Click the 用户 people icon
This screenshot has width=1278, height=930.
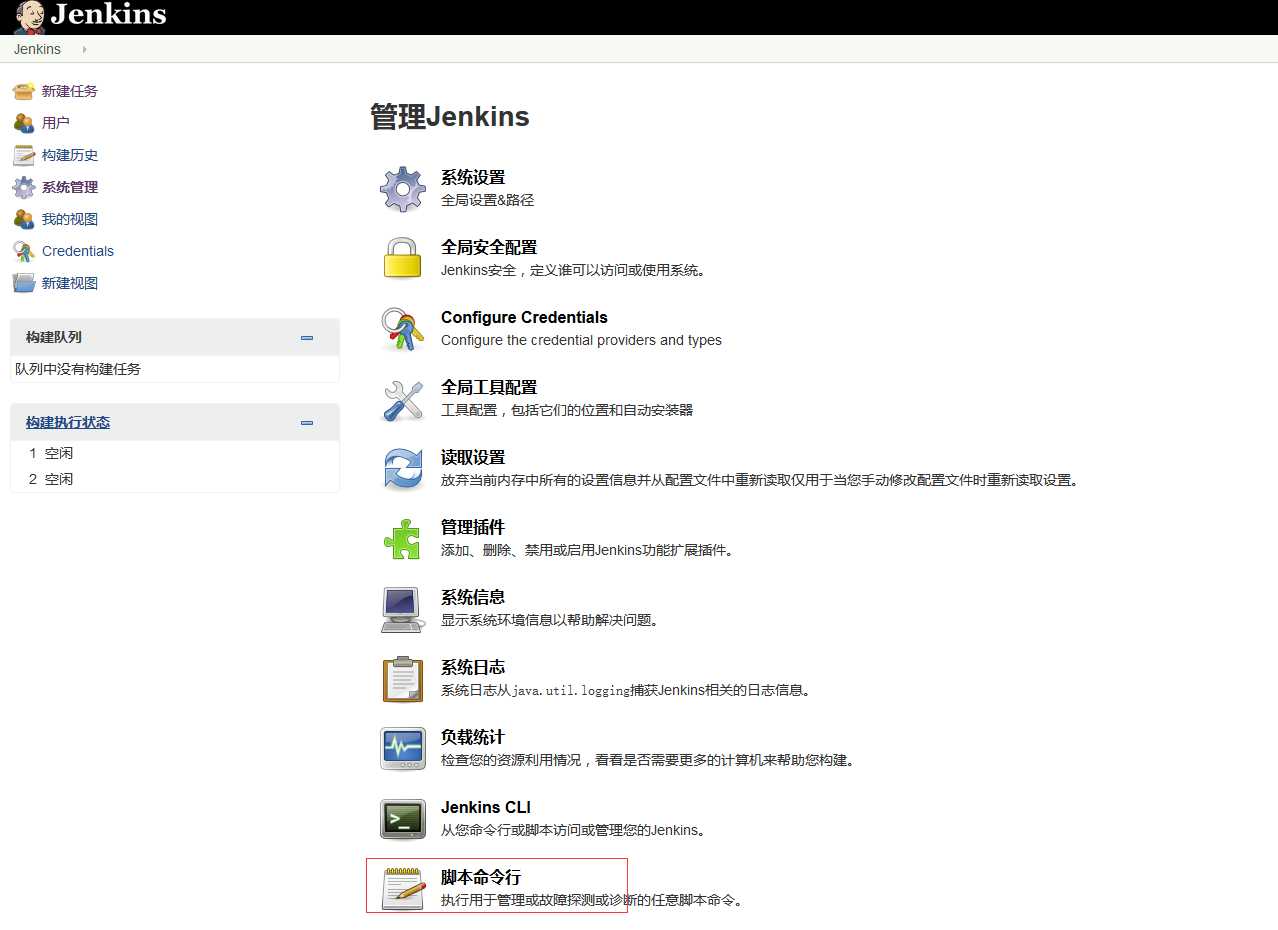[x=24, y=123]
